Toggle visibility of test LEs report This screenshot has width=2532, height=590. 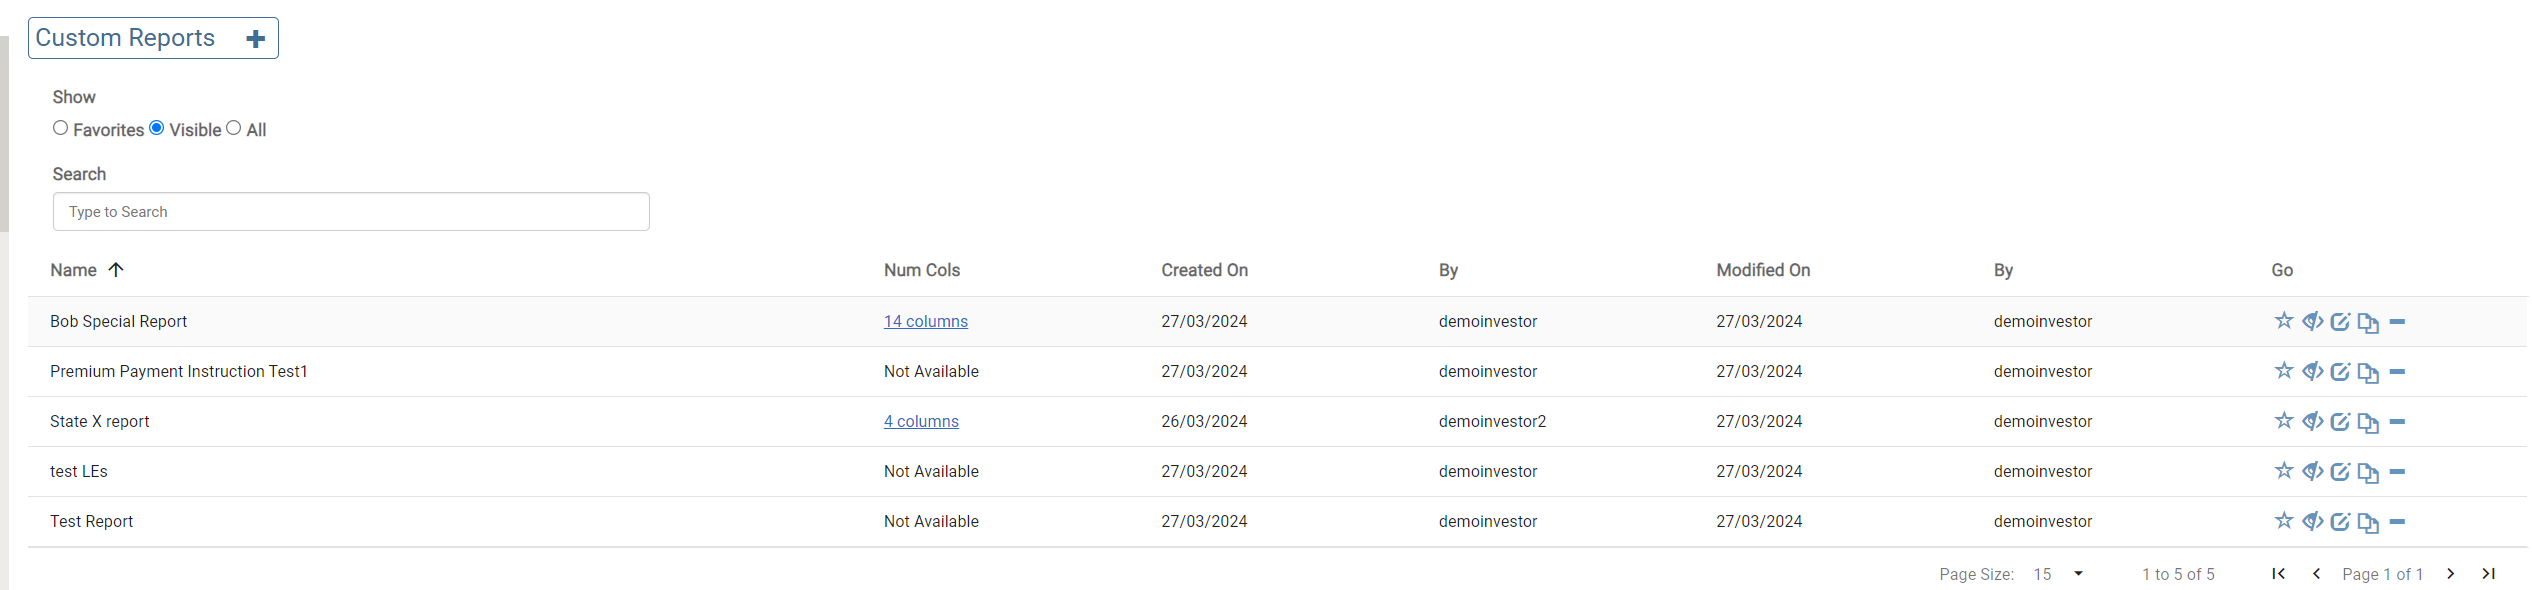pos(2312,471)
